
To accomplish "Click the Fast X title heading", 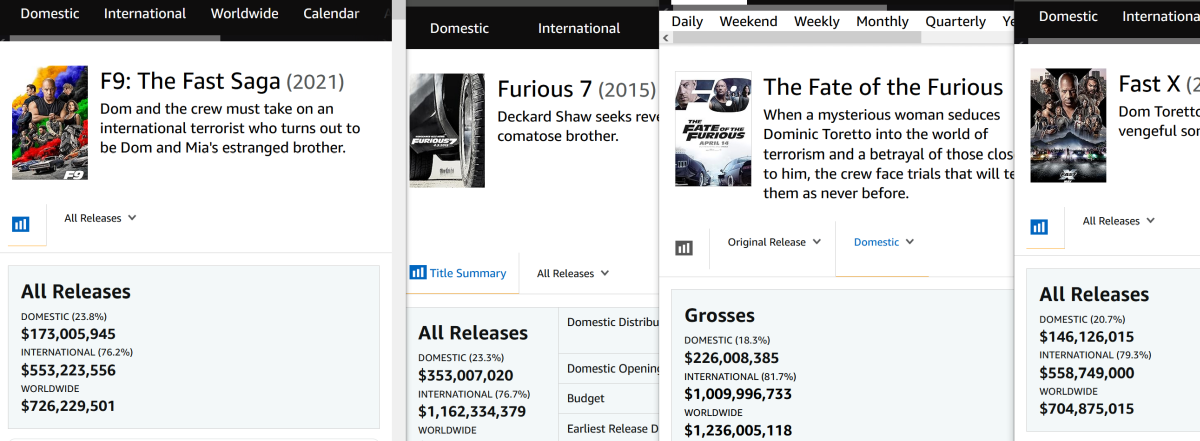I will point(1158,83).
